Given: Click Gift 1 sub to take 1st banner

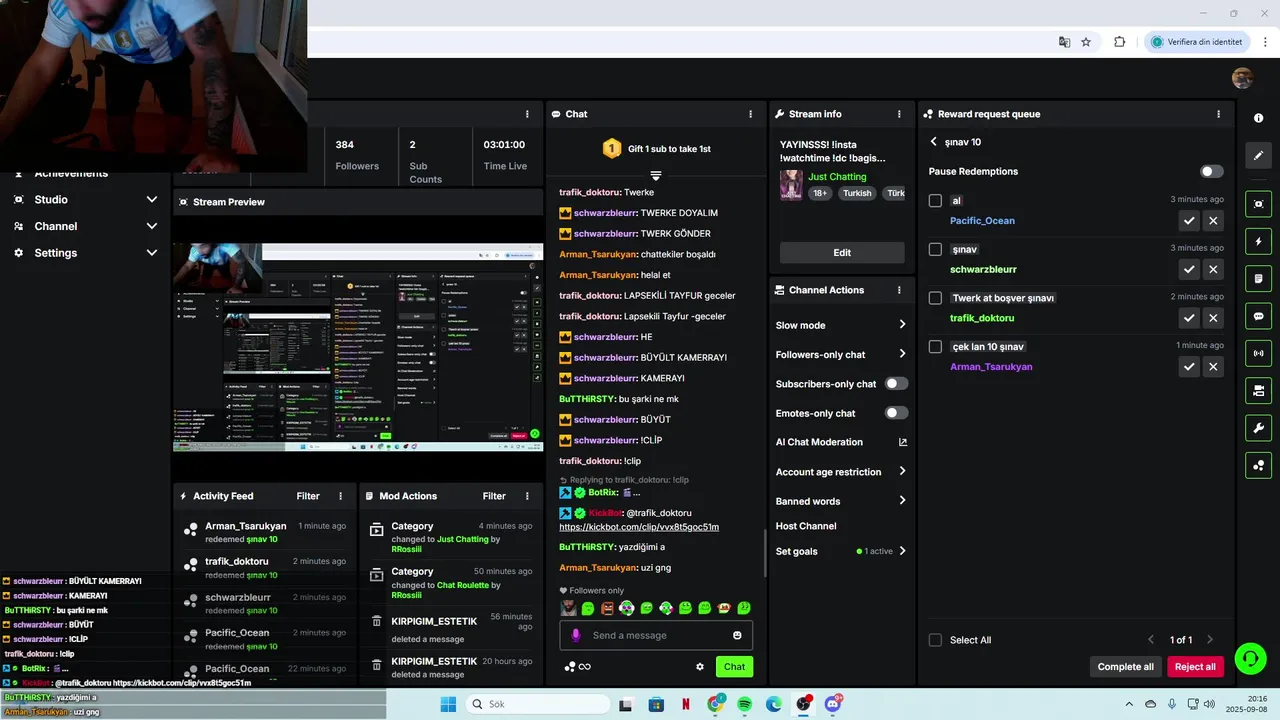Looking at the screenshot, I should point(656,149).
